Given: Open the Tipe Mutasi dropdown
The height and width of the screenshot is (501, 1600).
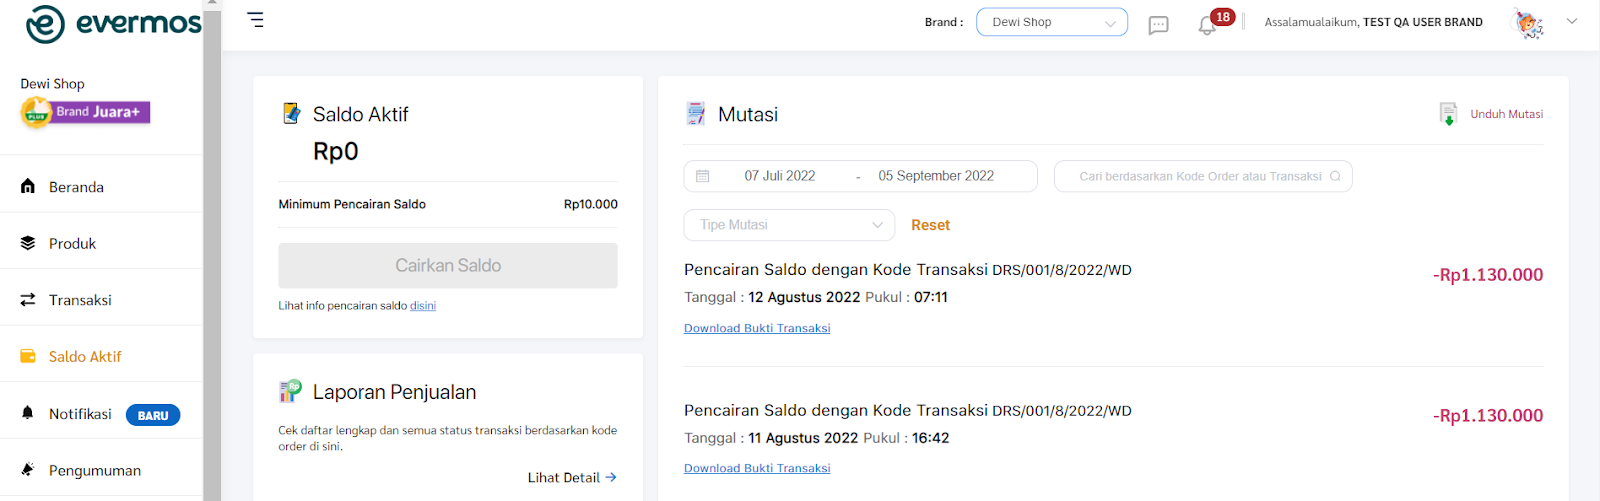Looking at the screenshot, I should click(x=790, y=225).
